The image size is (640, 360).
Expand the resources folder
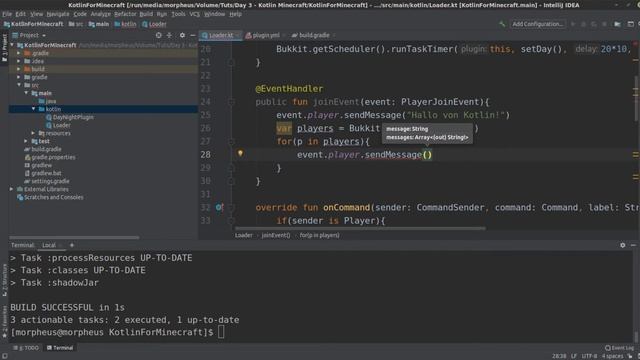click(33, 133)
